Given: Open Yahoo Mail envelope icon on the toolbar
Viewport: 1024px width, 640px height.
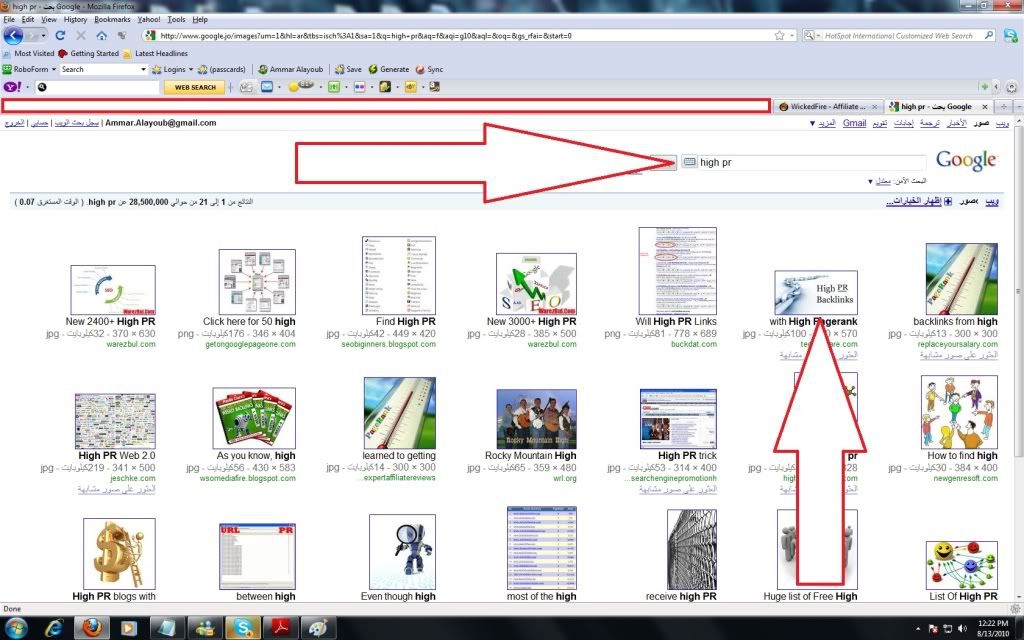Looking at the screenshot, I should click(x=267, y=87).
